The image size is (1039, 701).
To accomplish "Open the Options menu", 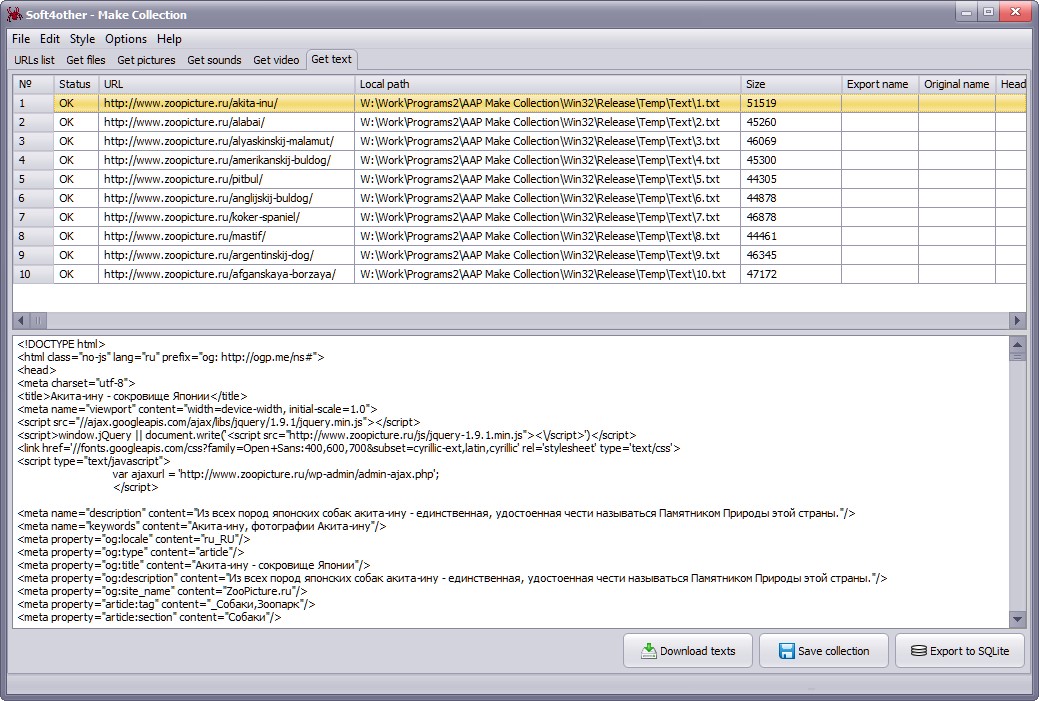I will pyautogui.click(x=126, y=39).
